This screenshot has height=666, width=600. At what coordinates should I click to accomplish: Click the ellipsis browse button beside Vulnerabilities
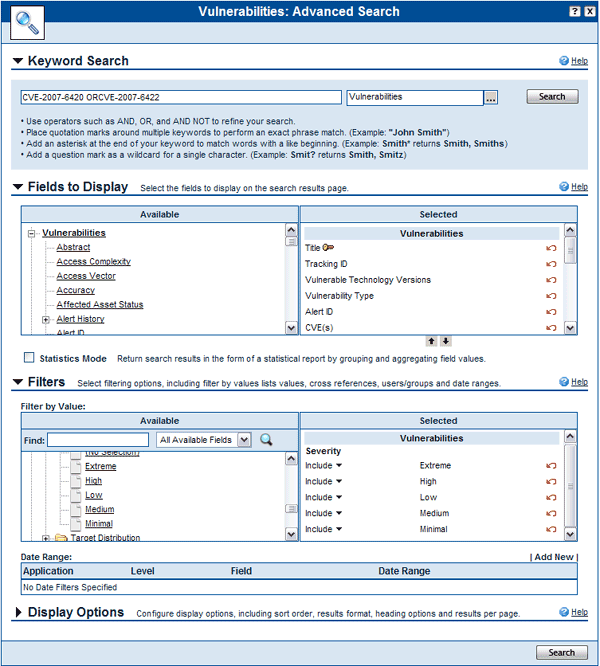[491, 98]
